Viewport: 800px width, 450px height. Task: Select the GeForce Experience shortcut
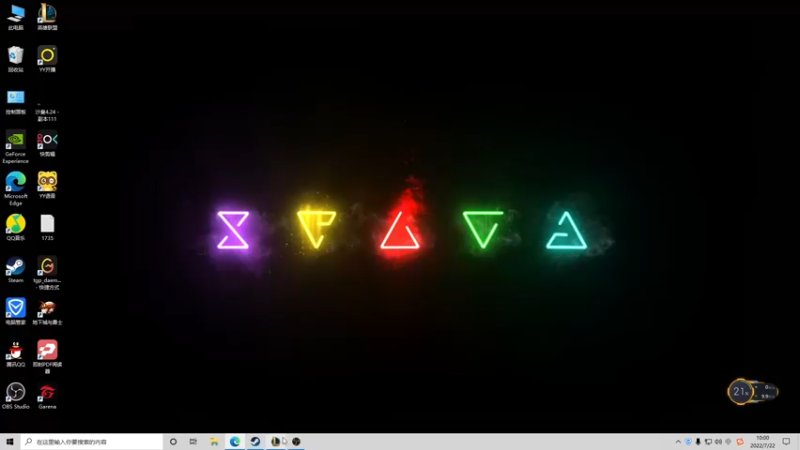click(16, 147)
